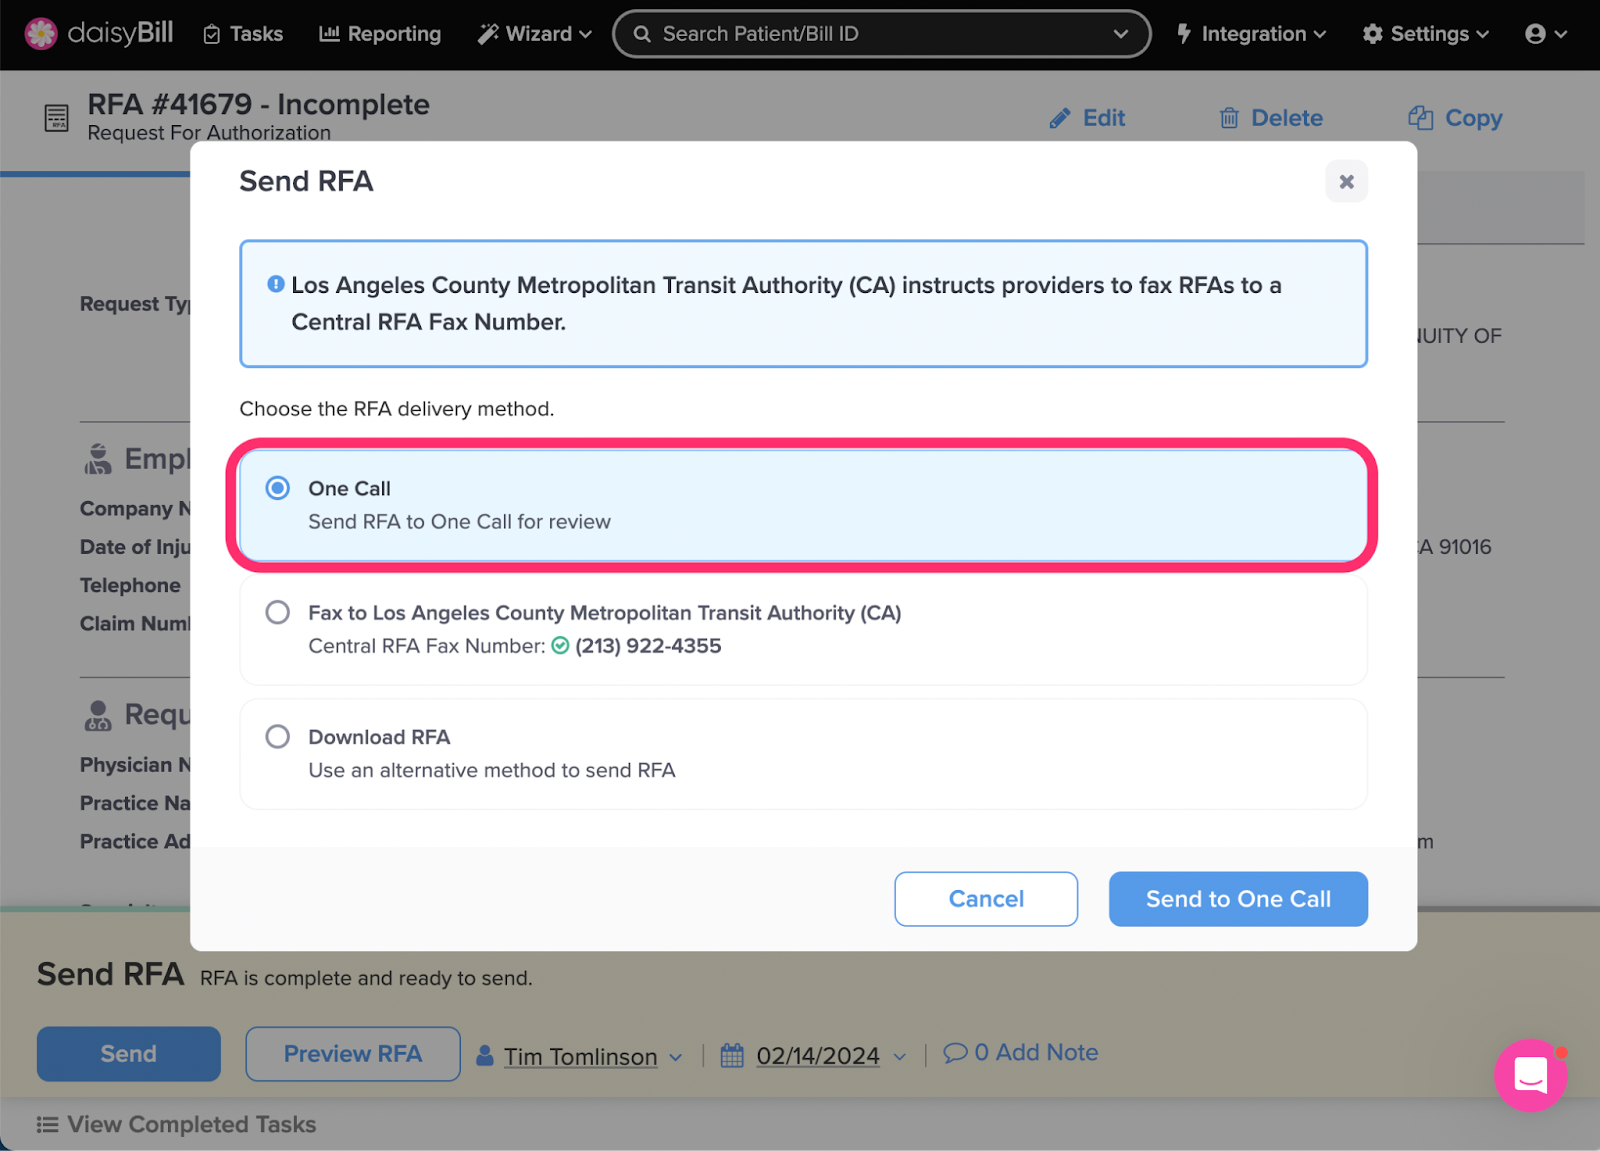Click the Tasks clipboard icon
The width and height of the screenshot is (1600, 1151).
click(212, 35)
